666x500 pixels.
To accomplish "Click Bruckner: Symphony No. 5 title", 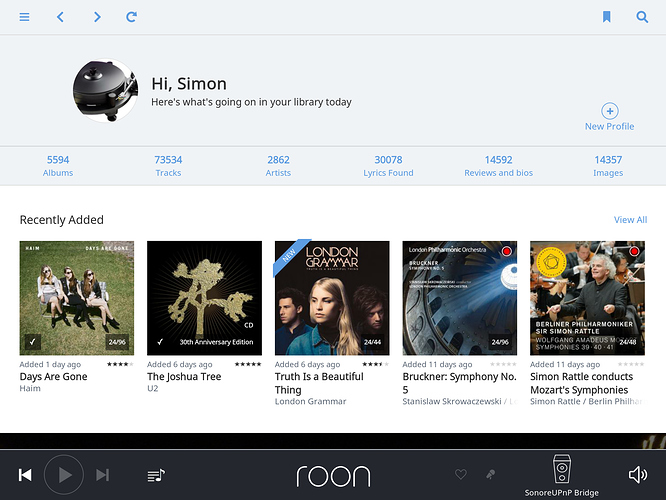I will pyautogui.click(x=460, y=383).
